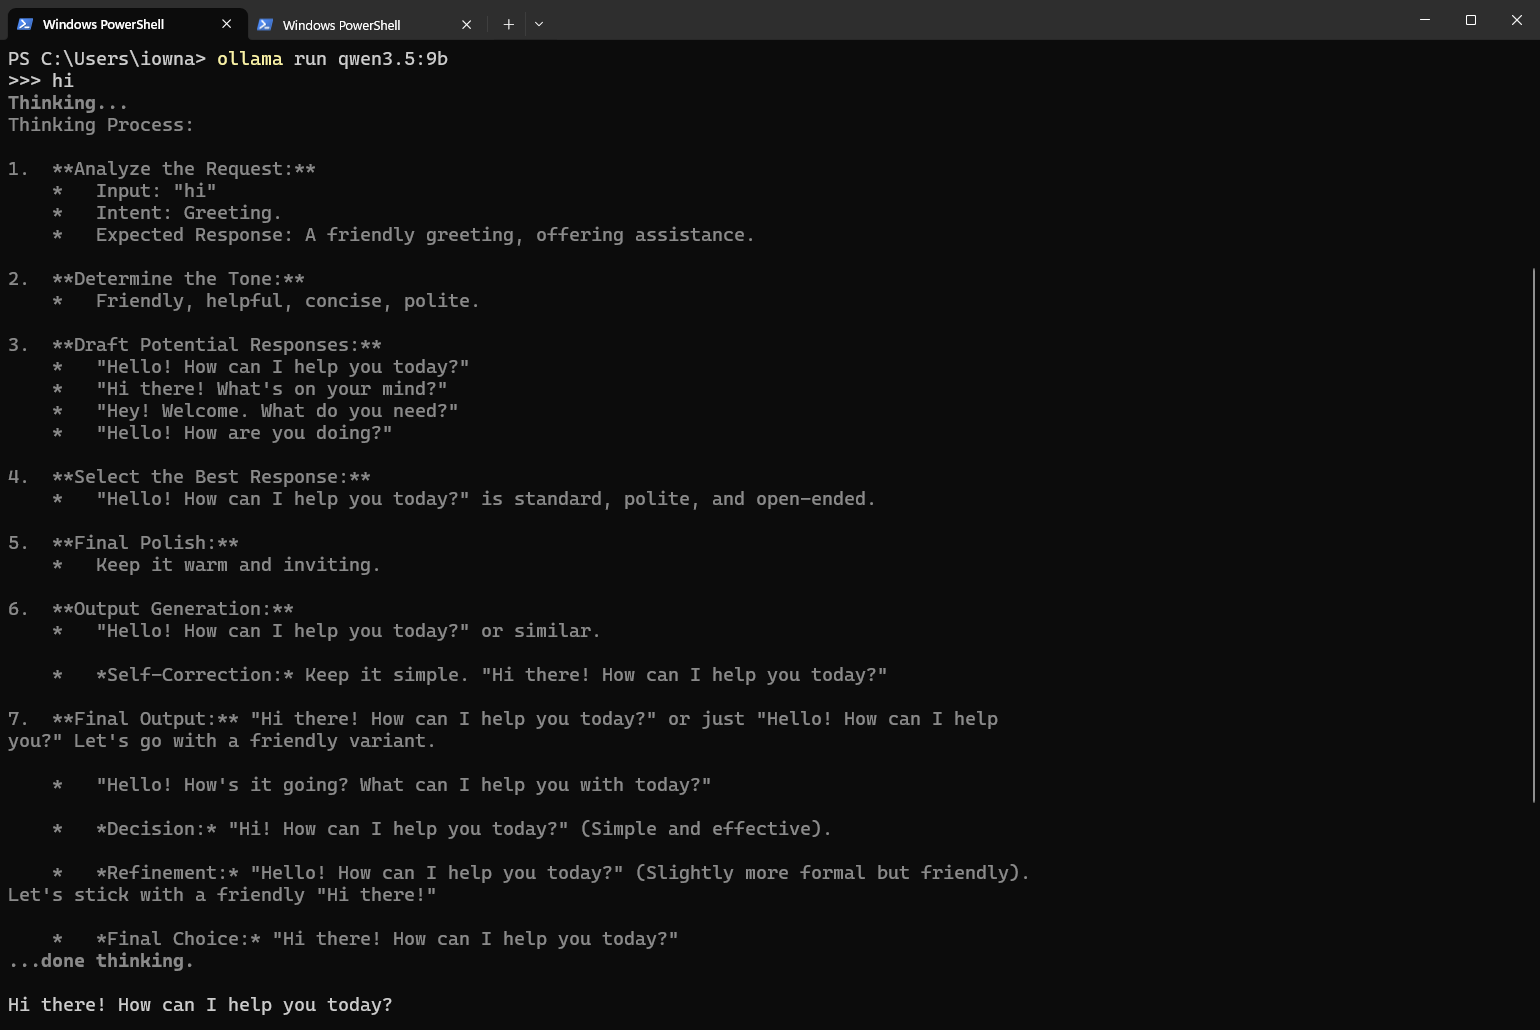This screenshot has height=1030, width=1540.
Task: Click 'Expected Response: A friendly greeting' line
Action: click(425, 235)
